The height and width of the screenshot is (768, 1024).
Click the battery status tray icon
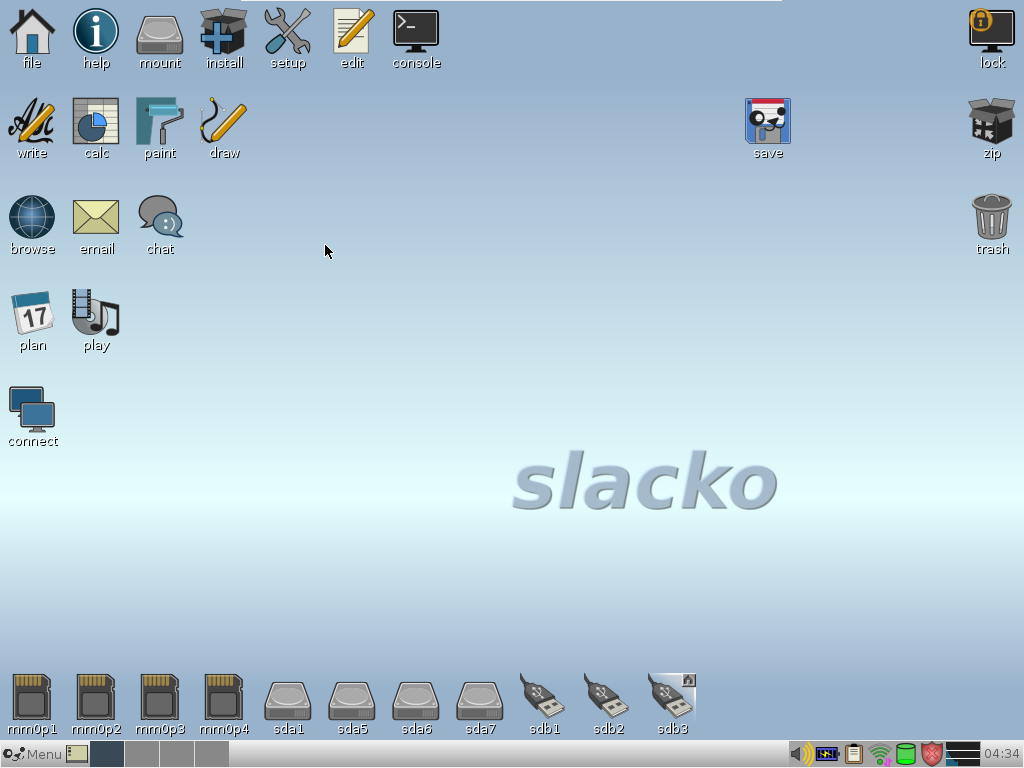tap(827, 754)
